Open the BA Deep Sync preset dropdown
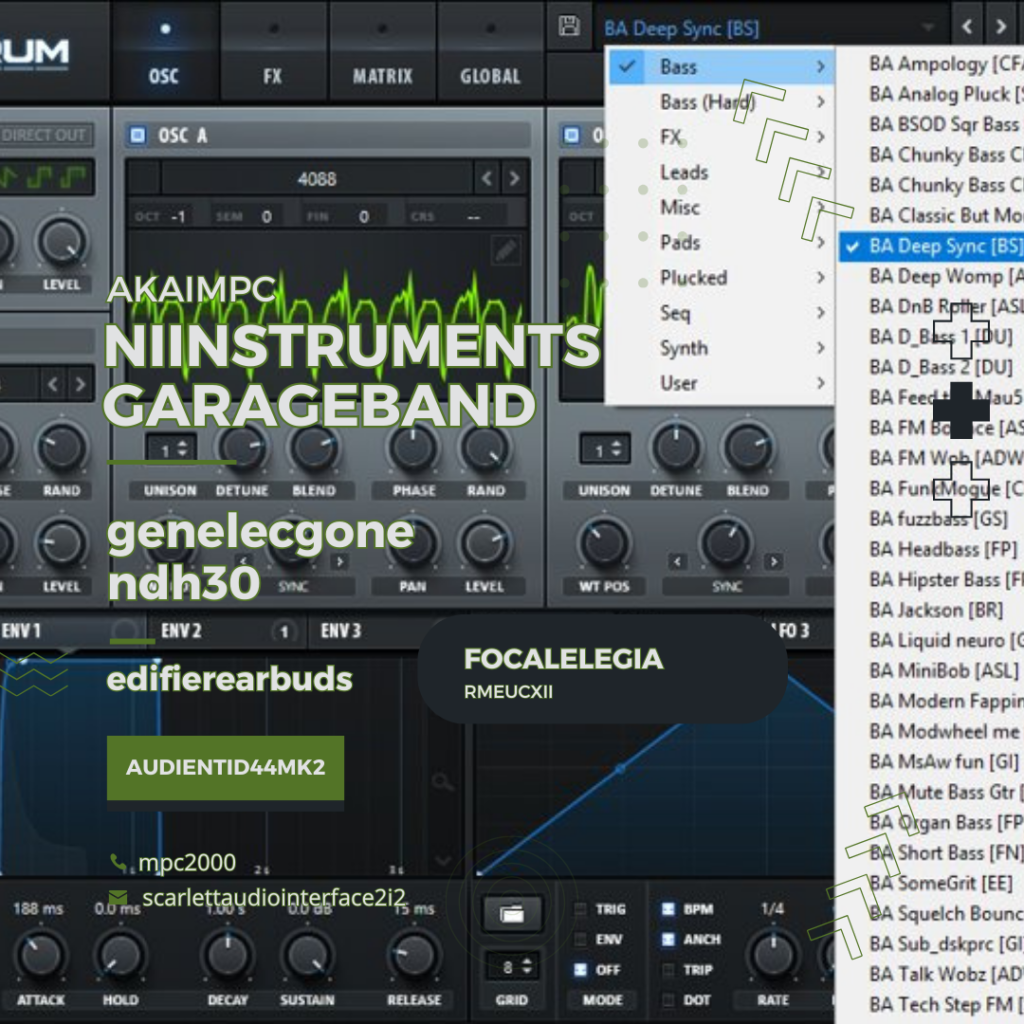Screen dimensions: 1024x1024 click(x=771, y=28)
